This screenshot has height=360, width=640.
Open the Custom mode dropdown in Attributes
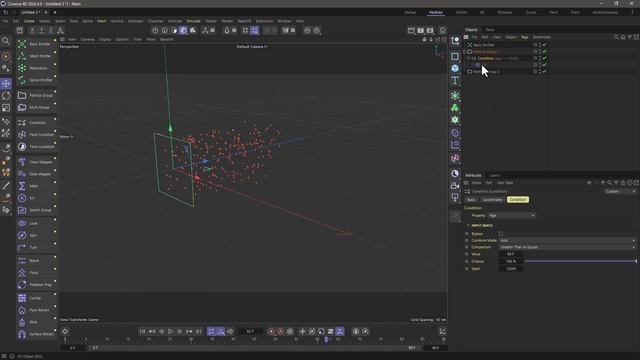[x=620, y=191]
